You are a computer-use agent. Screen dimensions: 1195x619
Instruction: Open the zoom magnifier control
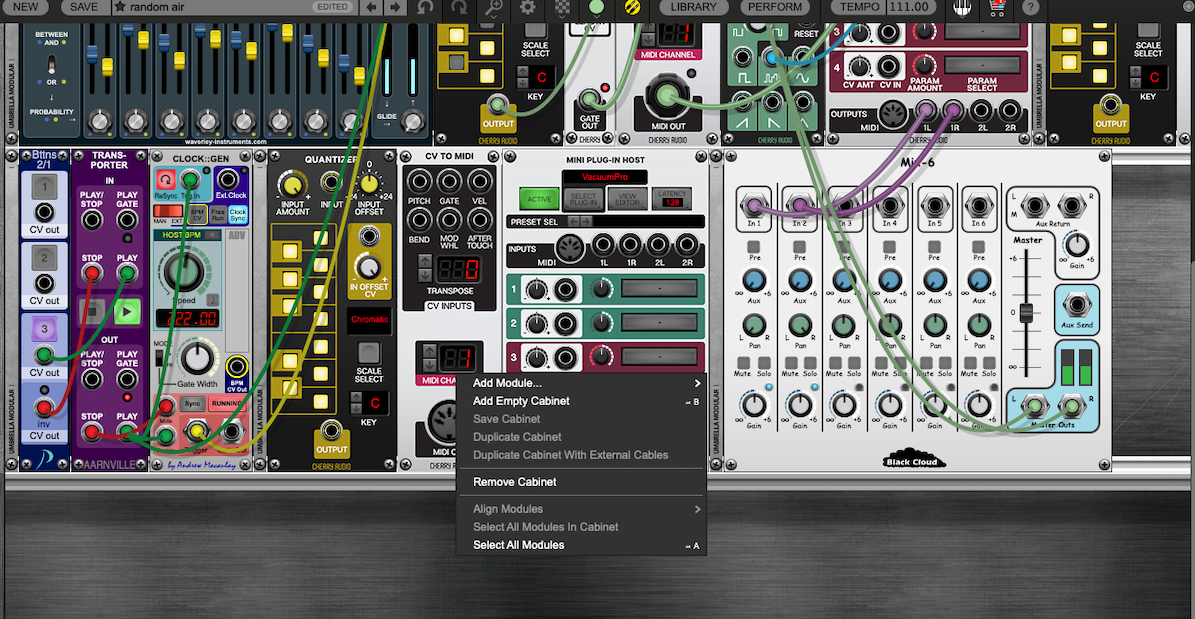click(x=492, y=8)
